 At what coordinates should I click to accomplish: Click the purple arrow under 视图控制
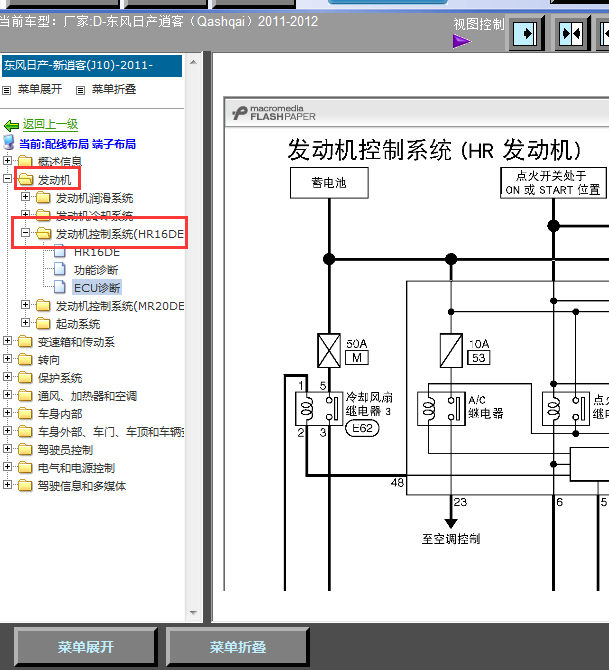pyautogui.click(x=462, y=41)
